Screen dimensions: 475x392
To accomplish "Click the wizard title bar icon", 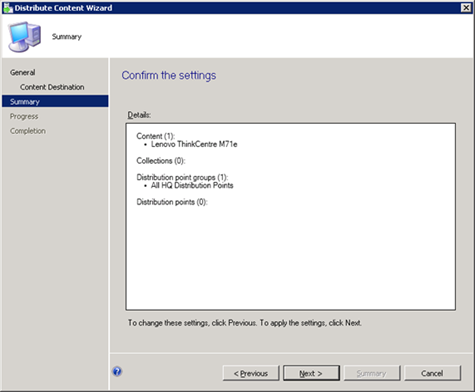I will pos(7,8).
